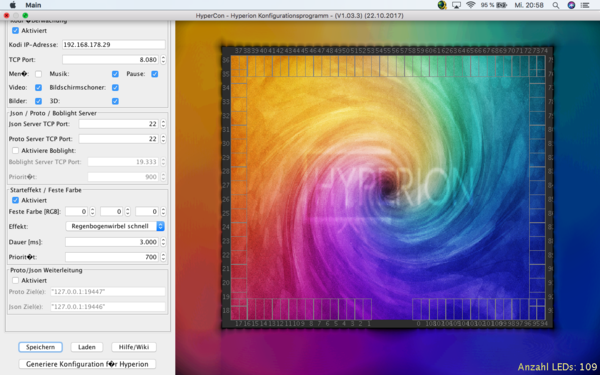Viewport: 600px width, 375px height.
Task: Disable the Musik checkbox
Action: coord(115,74)
